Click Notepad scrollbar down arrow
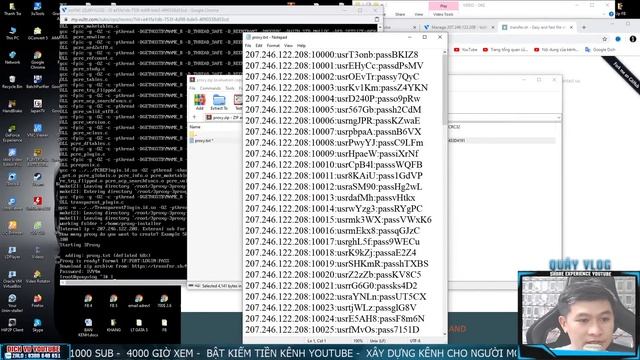The width and height of the screenshot is (640, 360). coord(444,334)
